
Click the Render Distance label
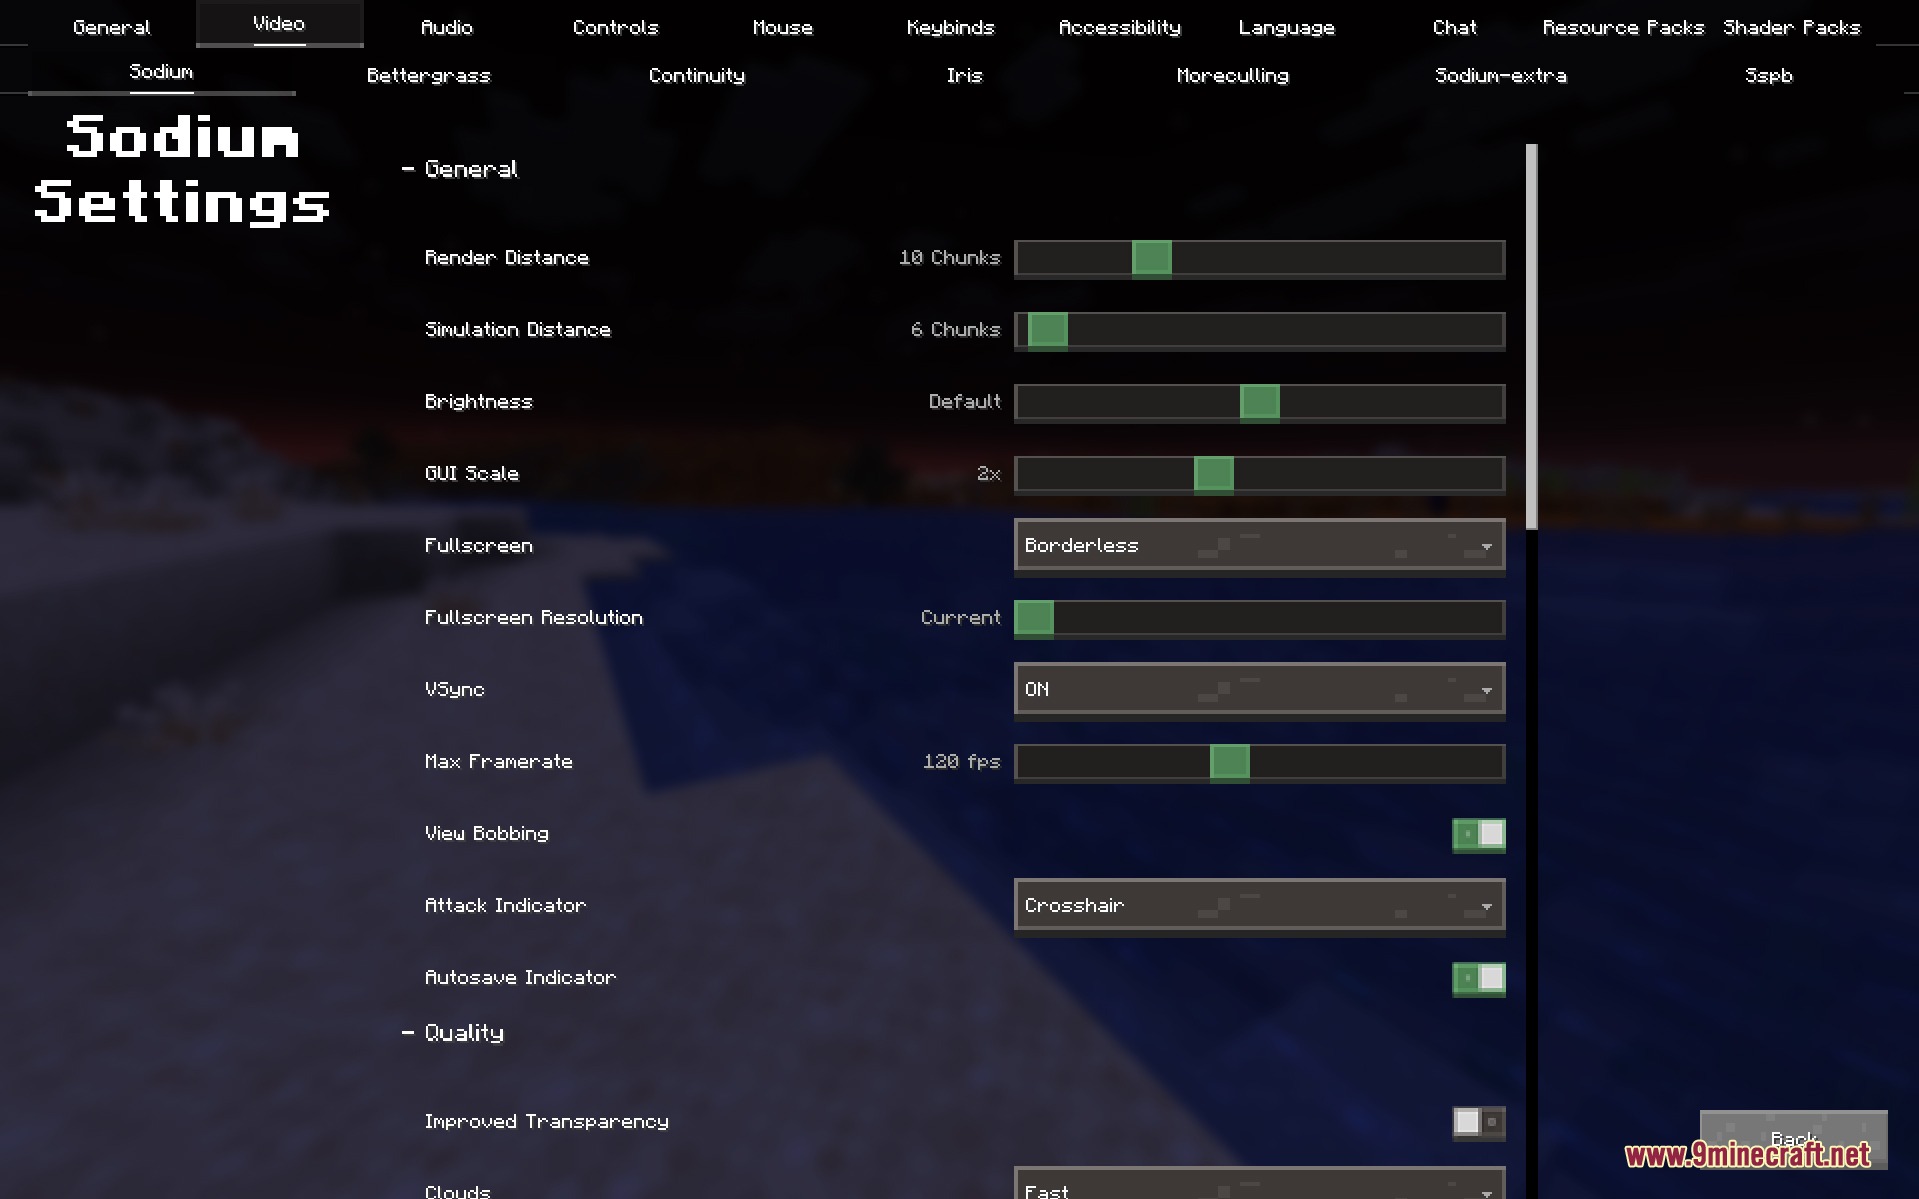tap(507, 258)
